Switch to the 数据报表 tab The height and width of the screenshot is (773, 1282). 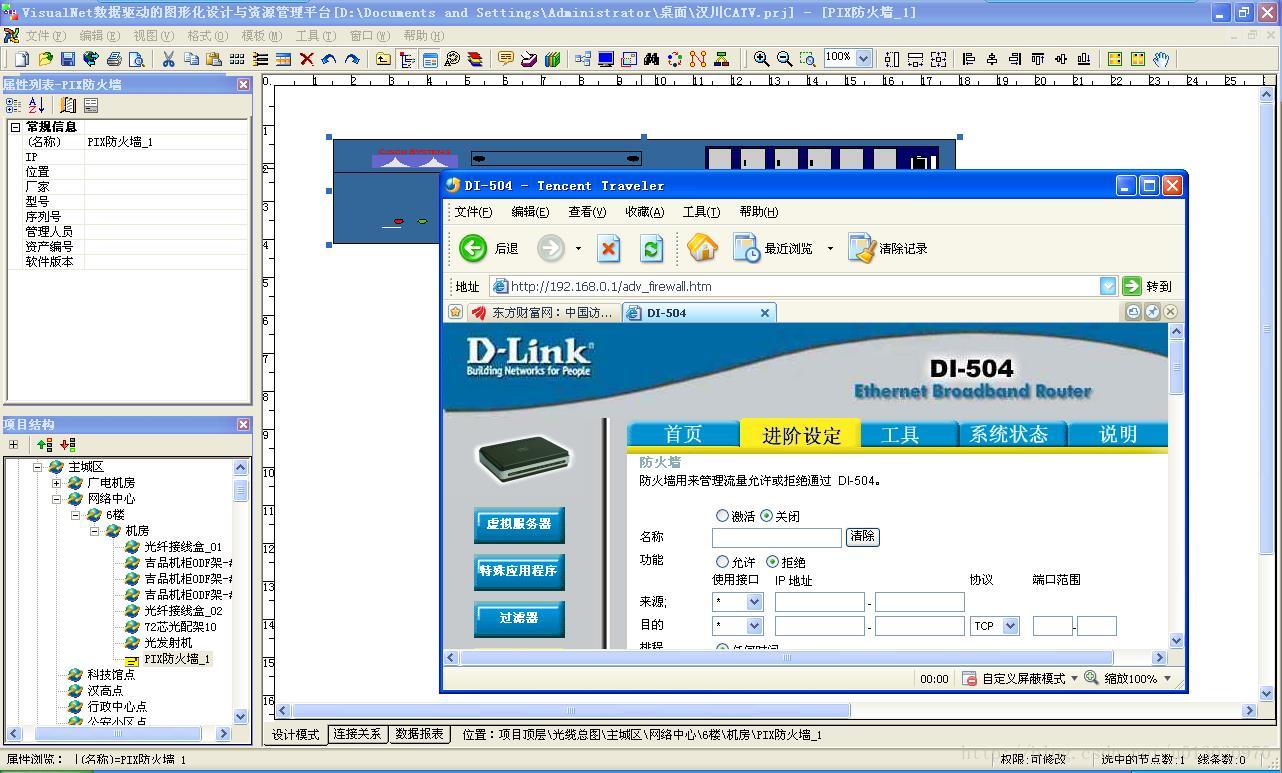(419, 734)
